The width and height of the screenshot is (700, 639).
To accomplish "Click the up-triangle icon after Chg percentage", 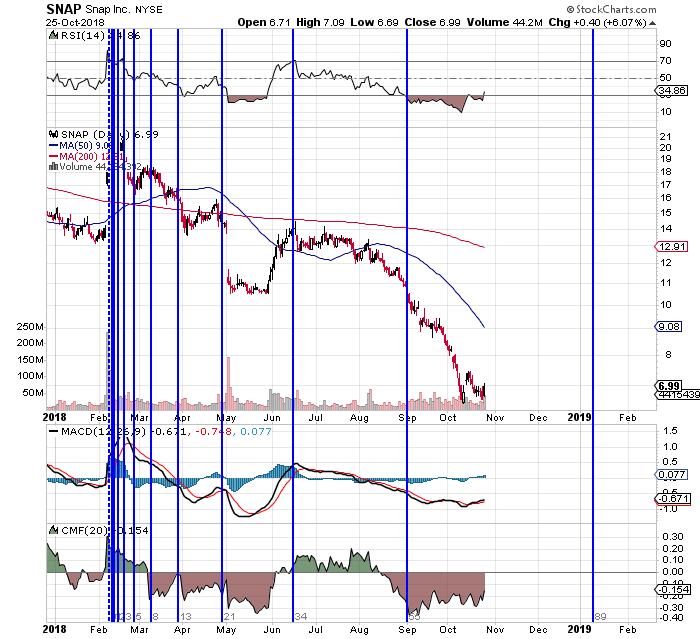I will tap(652, 23).
